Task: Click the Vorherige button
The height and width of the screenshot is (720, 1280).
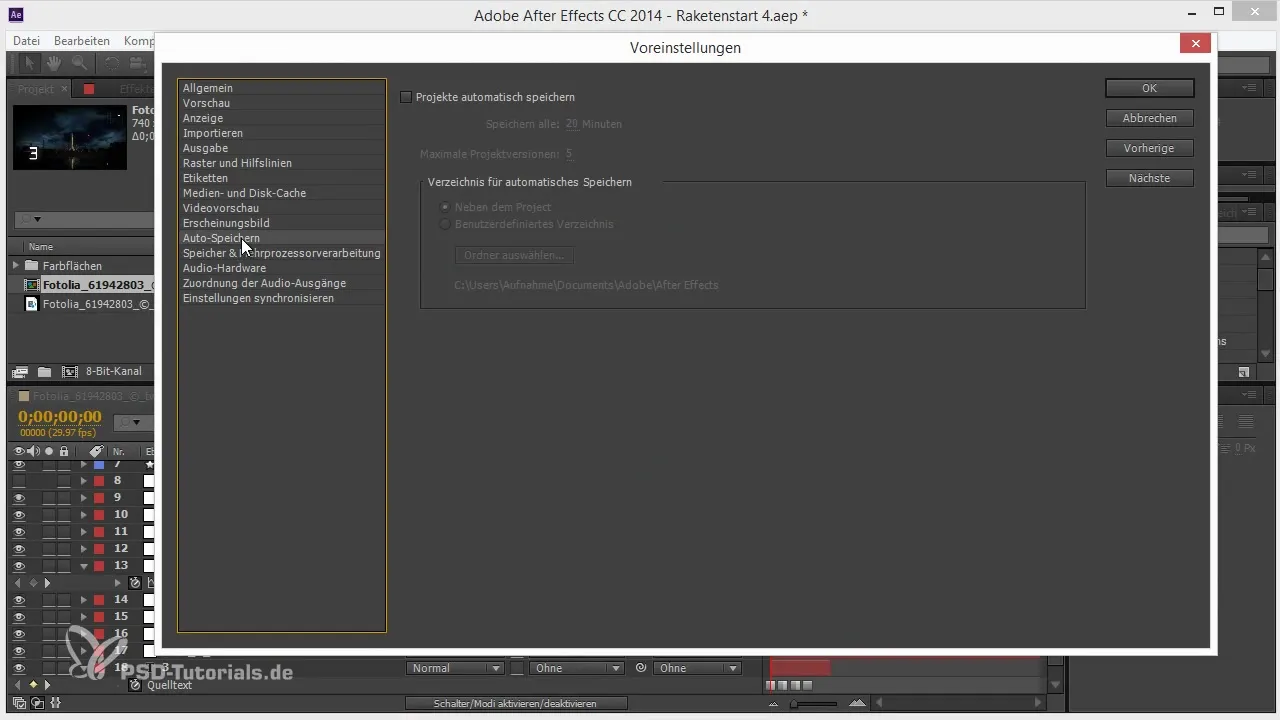Action: pyautogui.click(x=1150, y=148)
